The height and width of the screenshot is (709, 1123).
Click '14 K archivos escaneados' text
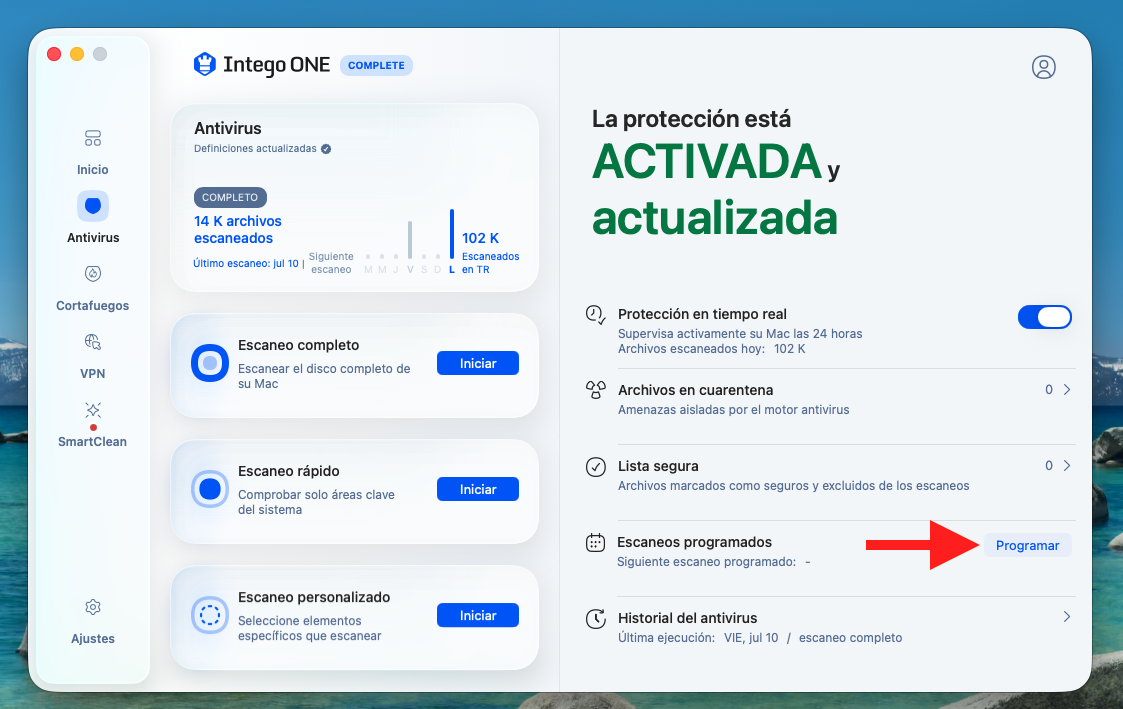coord(238,230)
